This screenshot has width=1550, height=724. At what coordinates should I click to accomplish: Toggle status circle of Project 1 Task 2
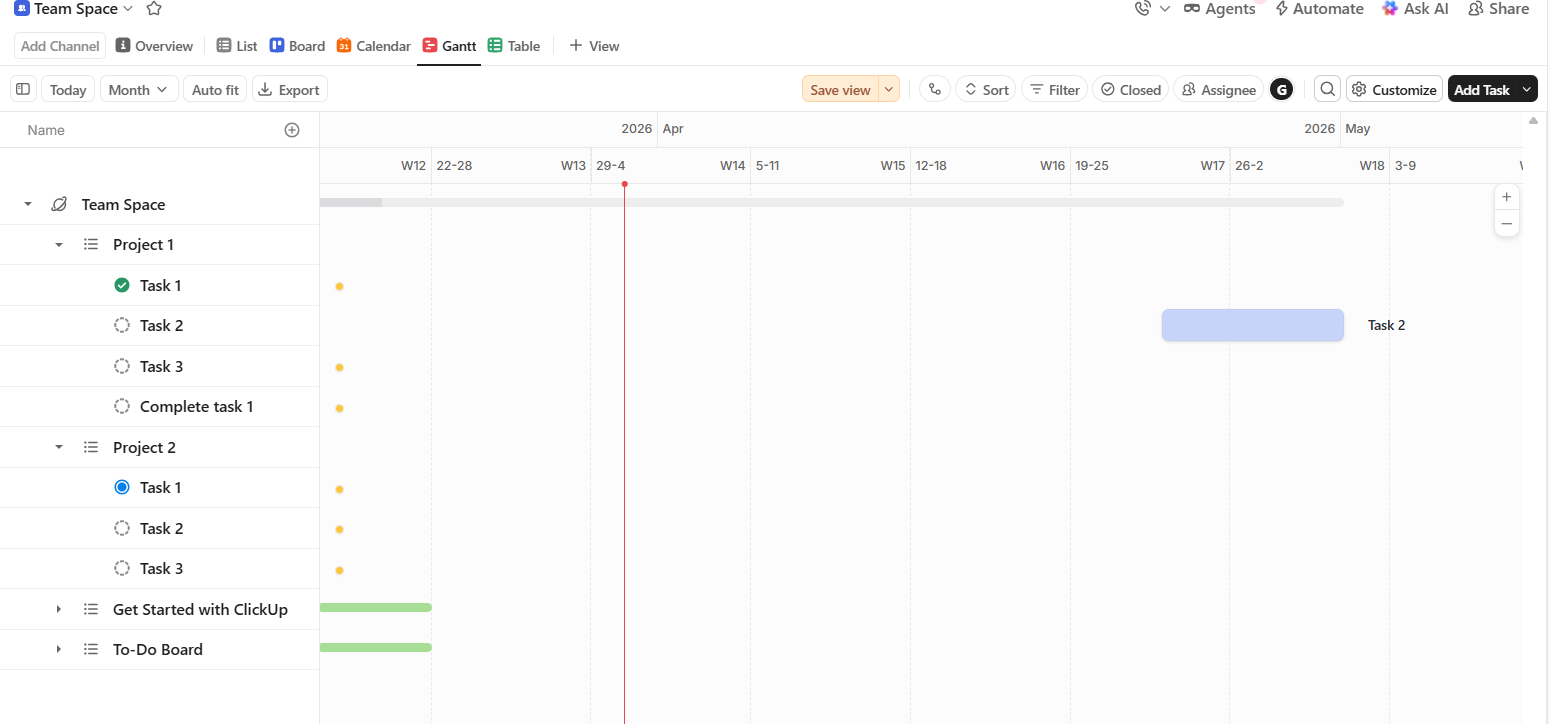(x=122, y=325)
